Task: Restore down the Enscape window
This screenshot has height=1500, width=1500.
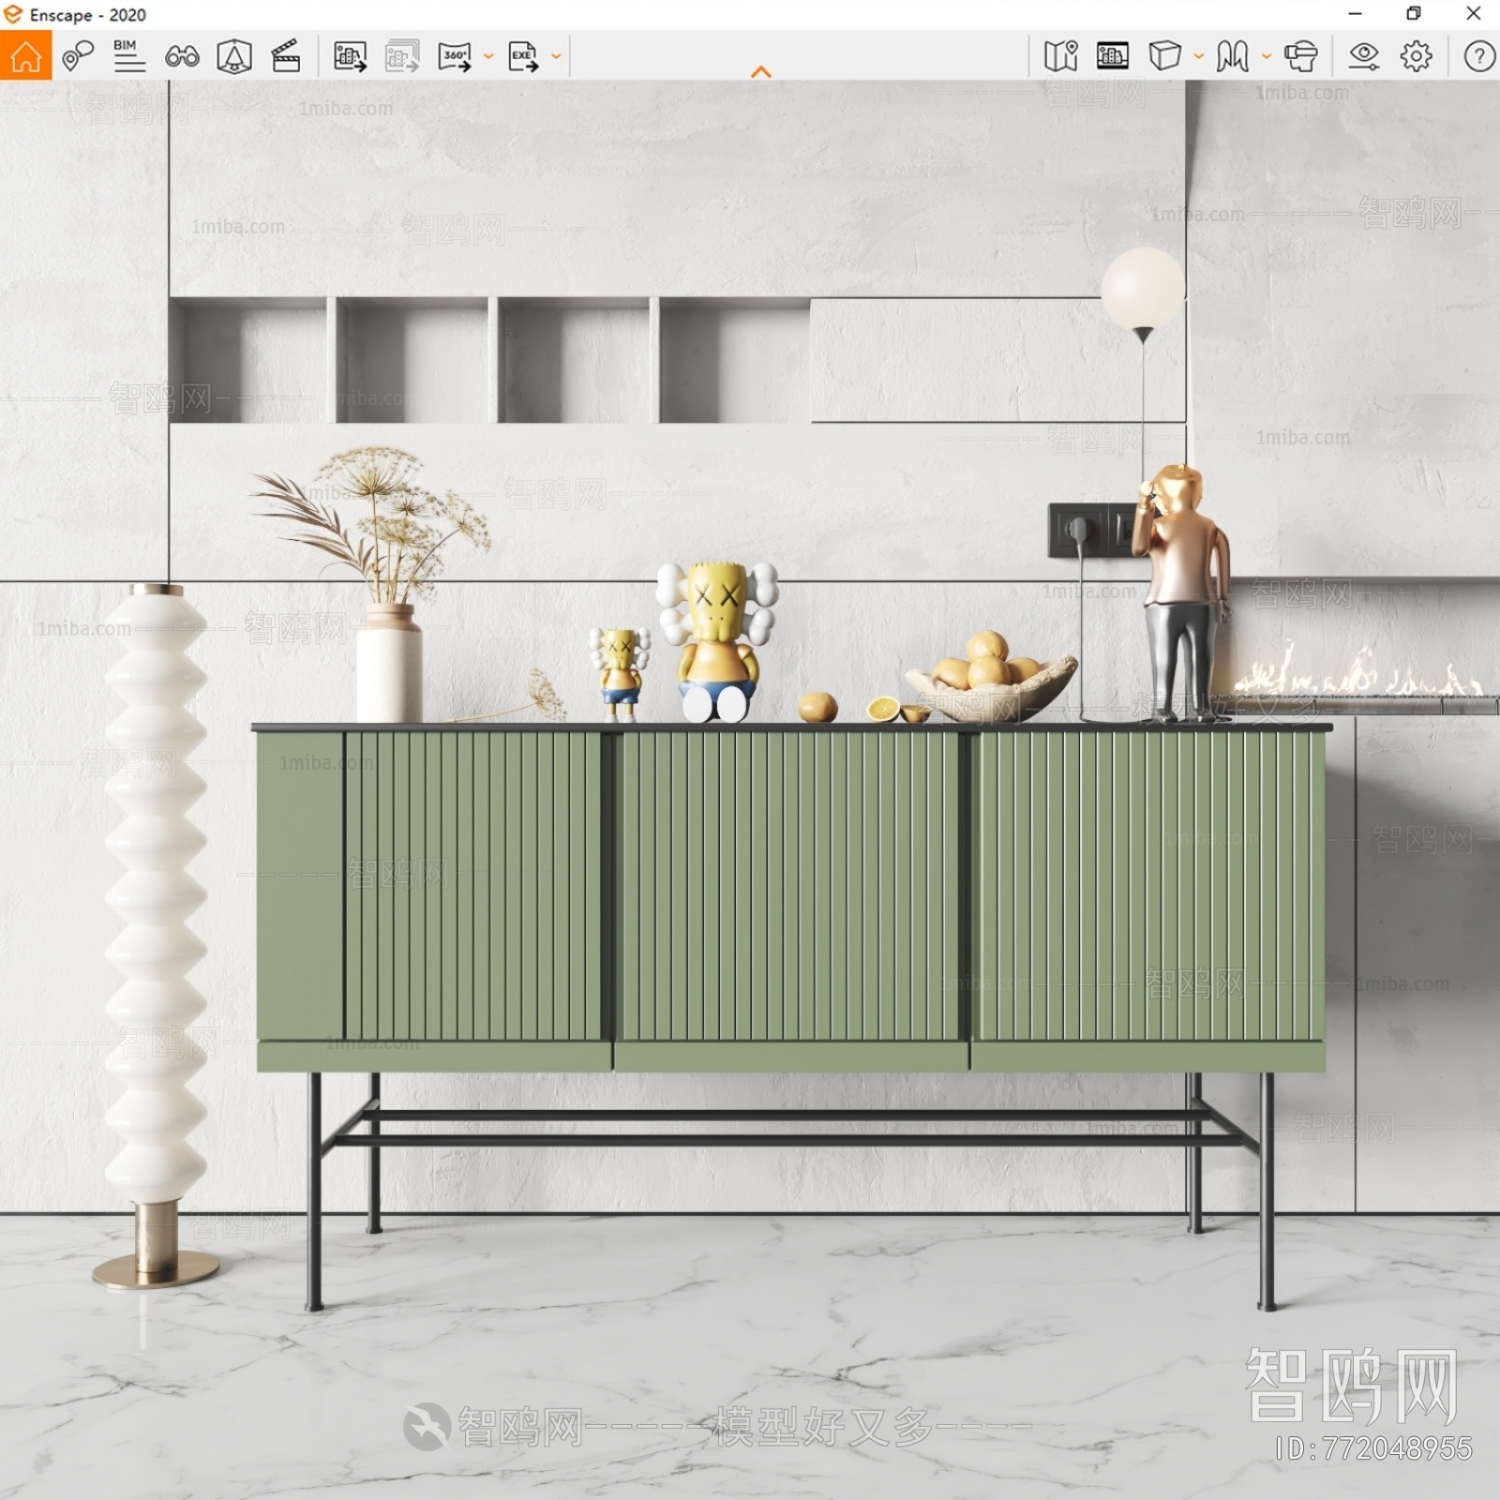Action: (x=1413, y=14)
